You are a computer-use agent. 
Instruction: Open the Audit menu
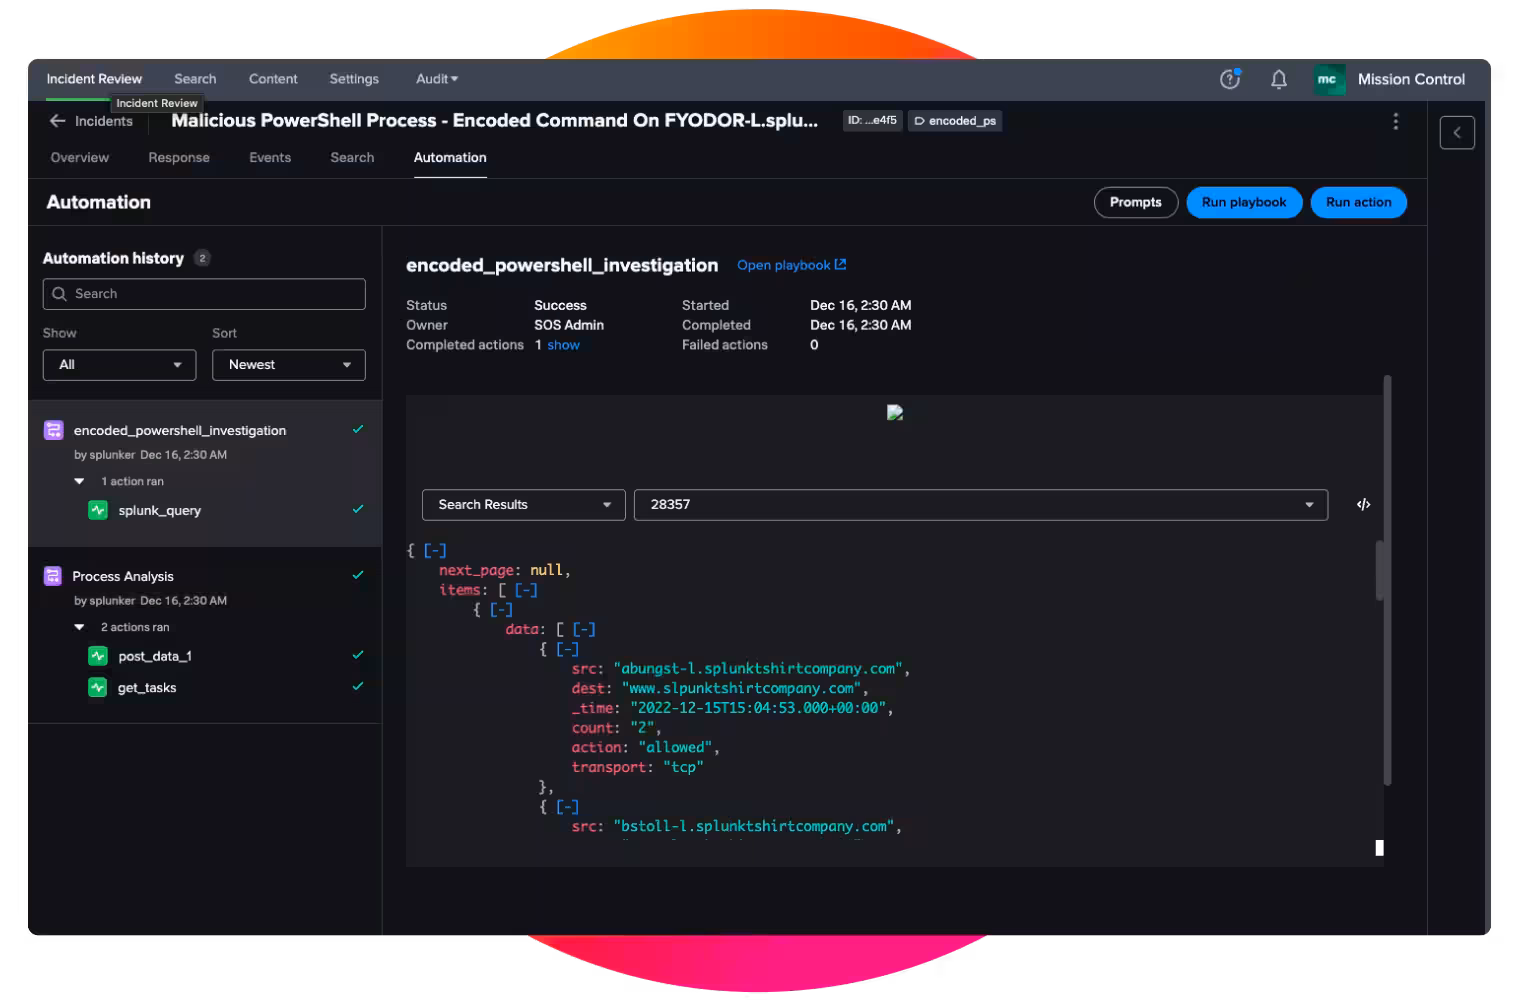click(x=436, y=79)
